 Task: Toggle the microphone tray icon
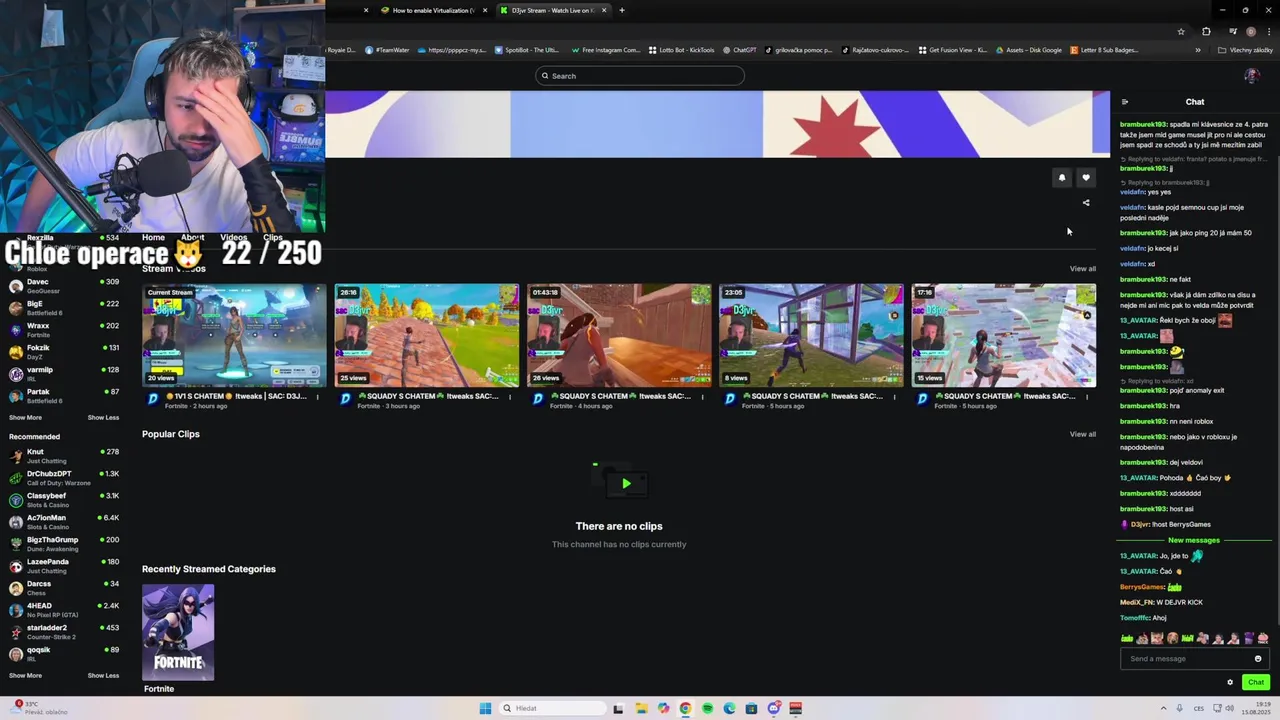[x=1181, y=708]
